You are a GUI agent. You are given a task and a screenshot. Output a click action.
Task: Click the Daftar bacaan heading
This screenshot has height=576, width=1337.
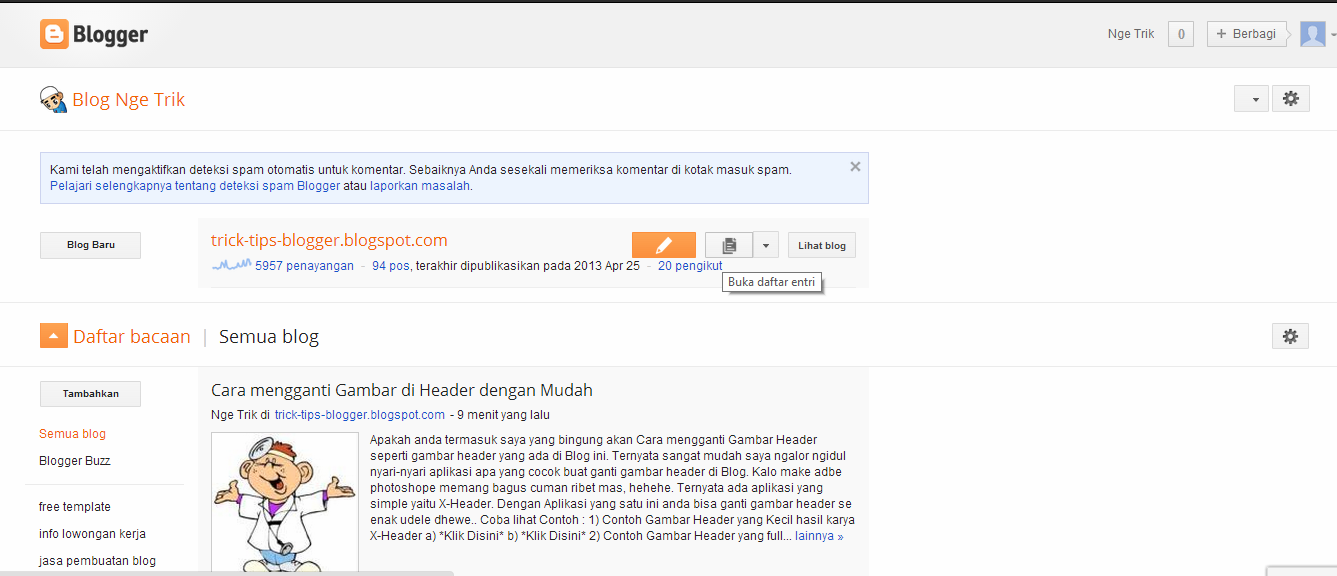[132, 337]
